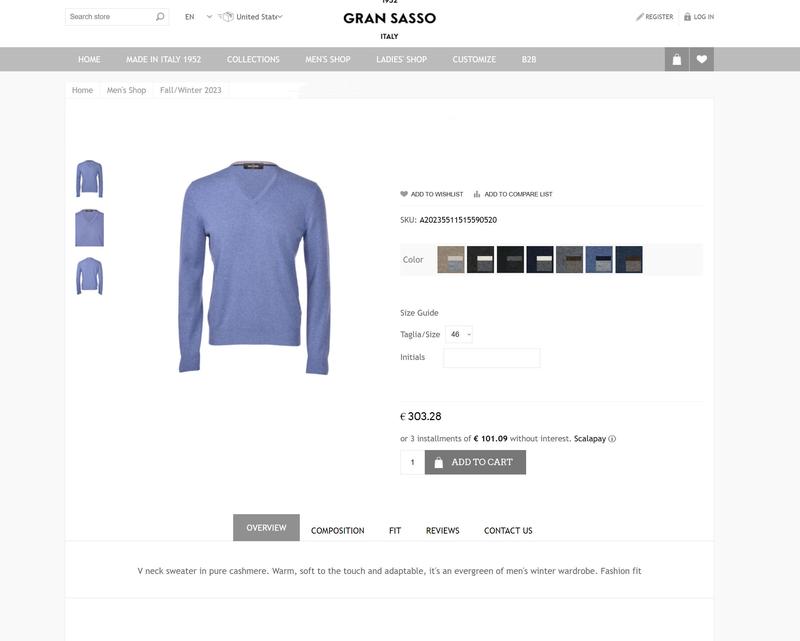Viewport: 800px width, 641px height.
Task: Open Men's Shop in navigation bar
Action: click(328, 59)
